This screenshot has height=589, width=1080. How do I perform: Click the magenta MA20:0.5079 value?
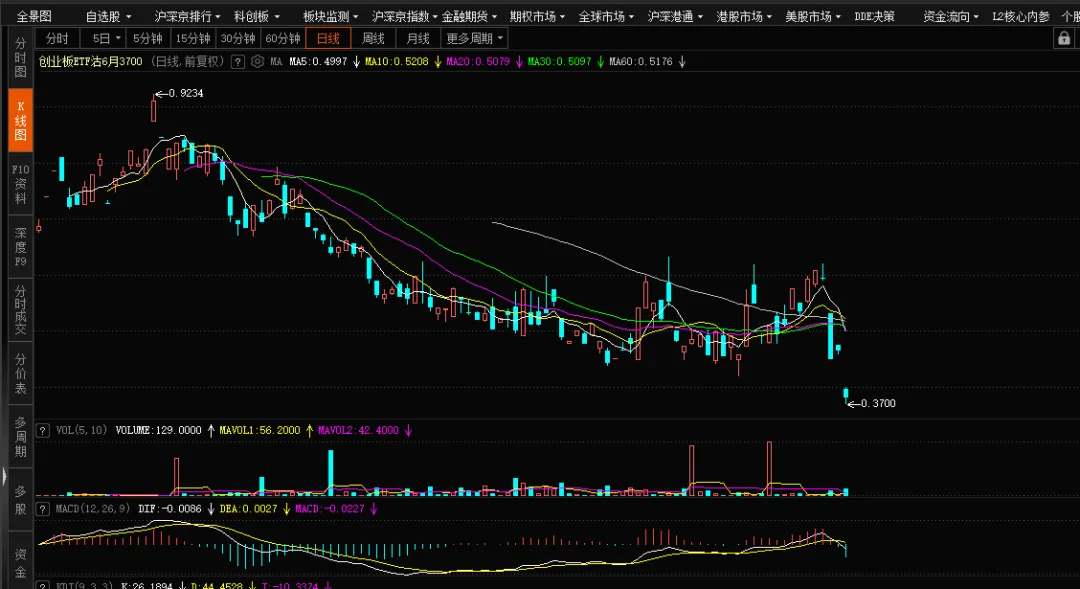click(x=478, y=62)
